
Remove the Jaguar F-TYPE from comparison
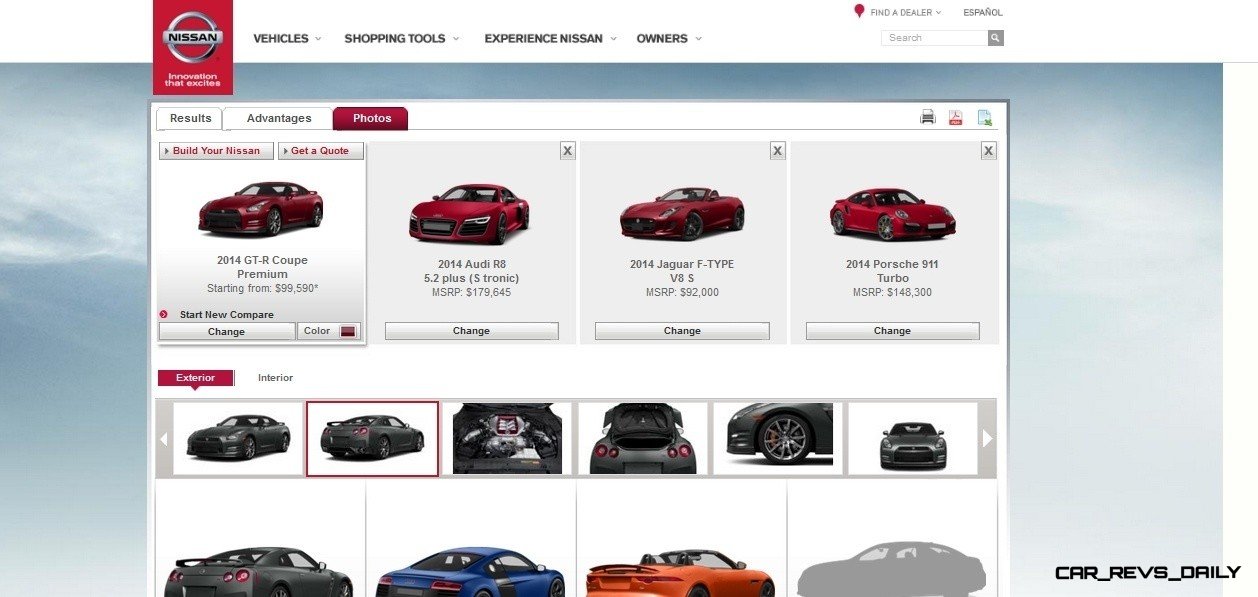tap(778, 151)
